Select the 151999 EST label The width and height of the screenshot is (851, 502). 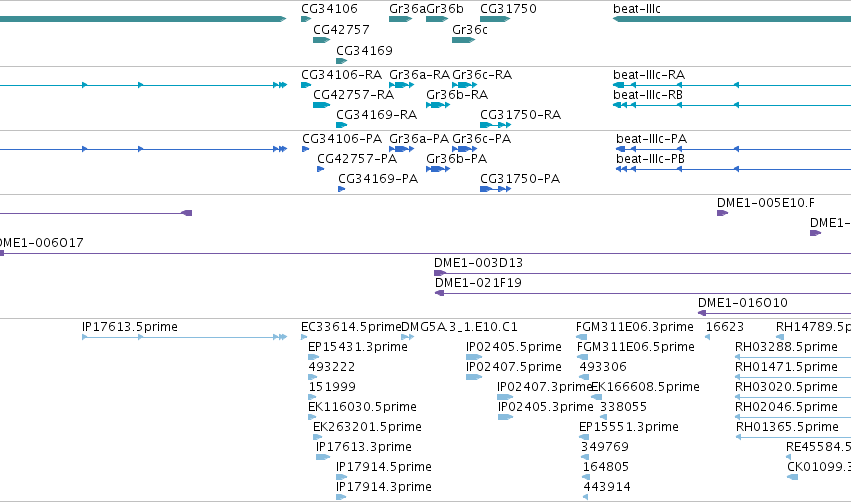pos(332,387)
